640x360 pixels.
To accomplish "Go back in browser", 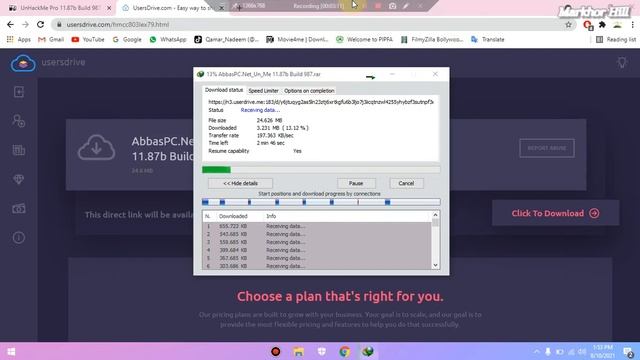I will point(10,24).
